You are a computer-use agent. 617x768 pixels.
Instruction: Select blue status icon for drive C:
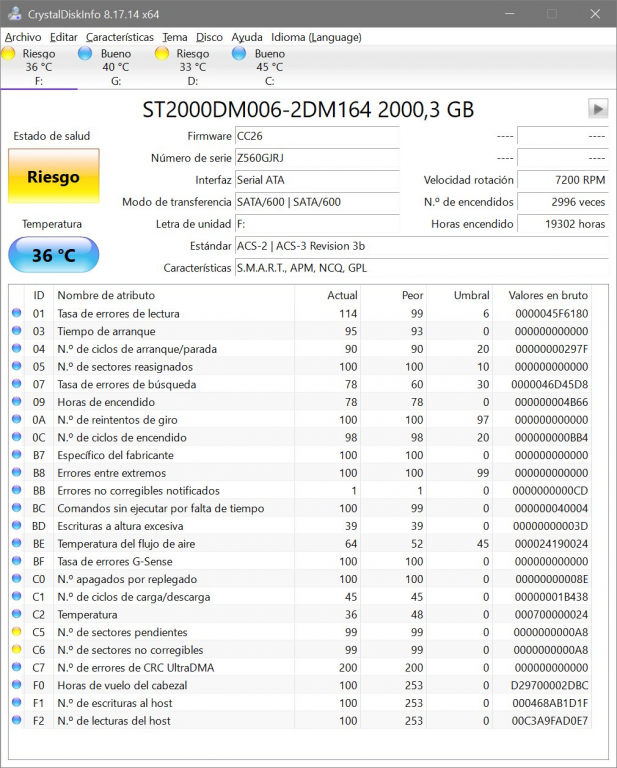click(x=239, y=54)
